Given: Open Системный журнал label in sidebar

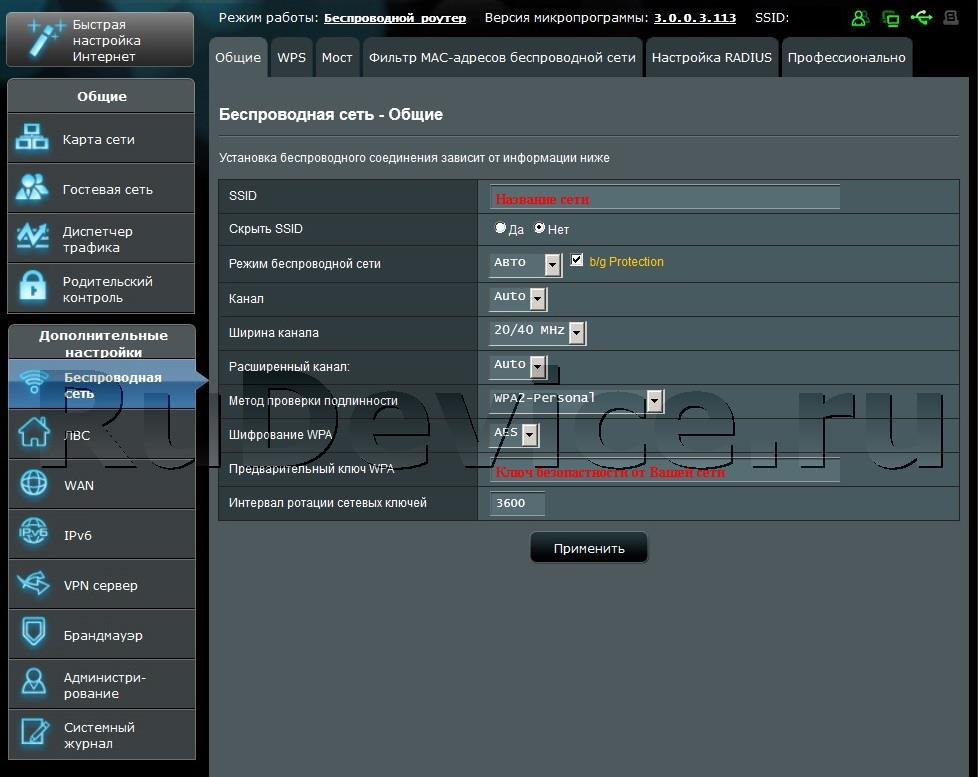Looking at the screenshot, I should 99,735.
